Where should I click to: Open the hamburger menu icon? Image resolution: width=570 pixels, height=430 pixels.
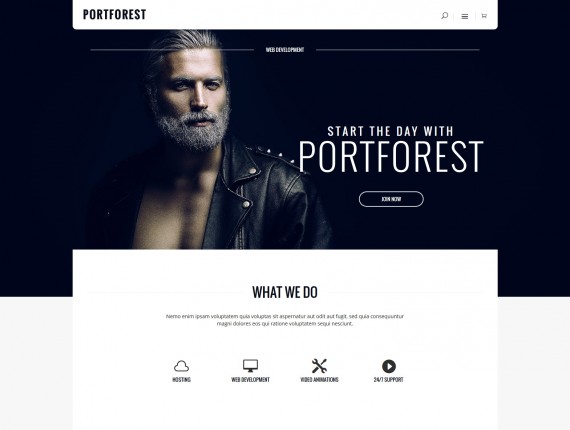[x=465, y=16]
